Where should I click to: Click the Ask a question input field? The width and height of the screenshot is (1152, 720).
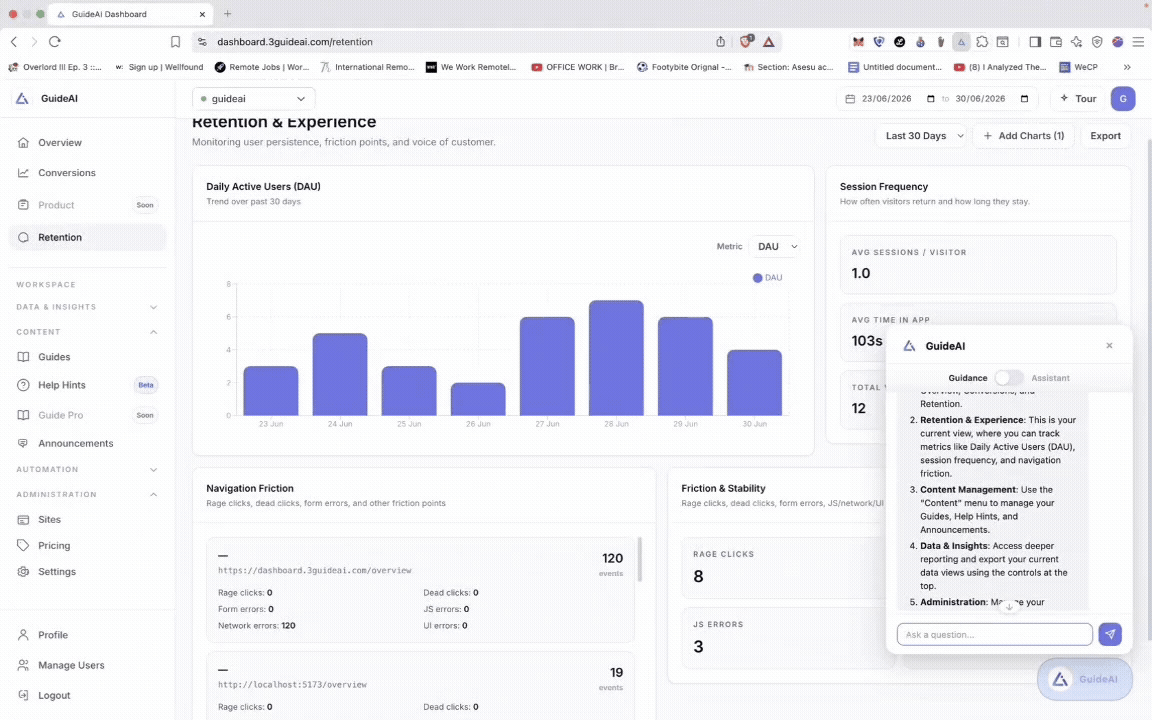994,634
